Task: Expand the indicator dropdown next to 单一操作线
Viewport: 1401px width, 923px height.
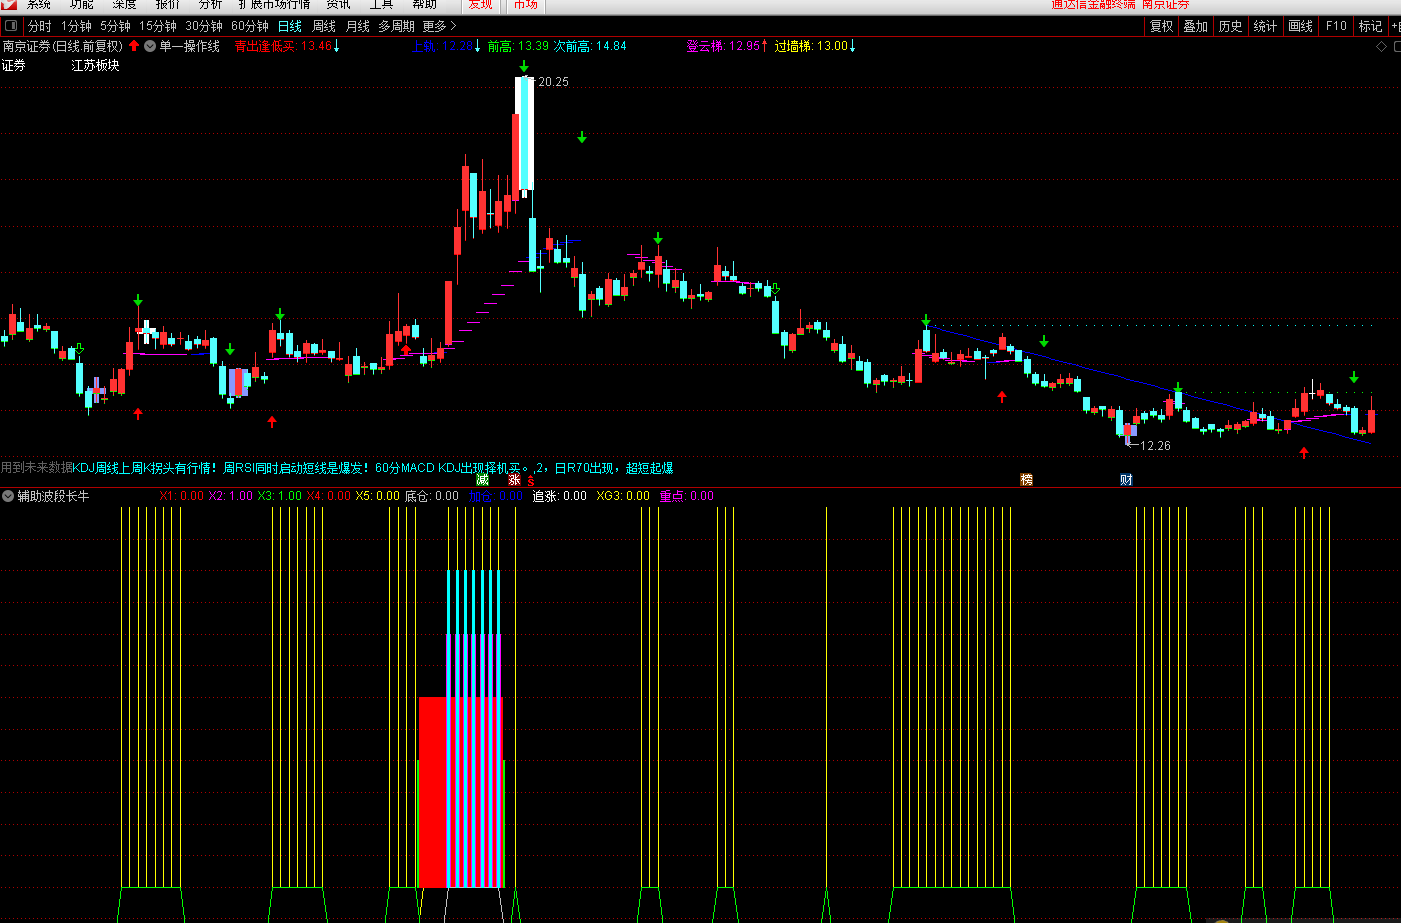Action: coord(150,46)
